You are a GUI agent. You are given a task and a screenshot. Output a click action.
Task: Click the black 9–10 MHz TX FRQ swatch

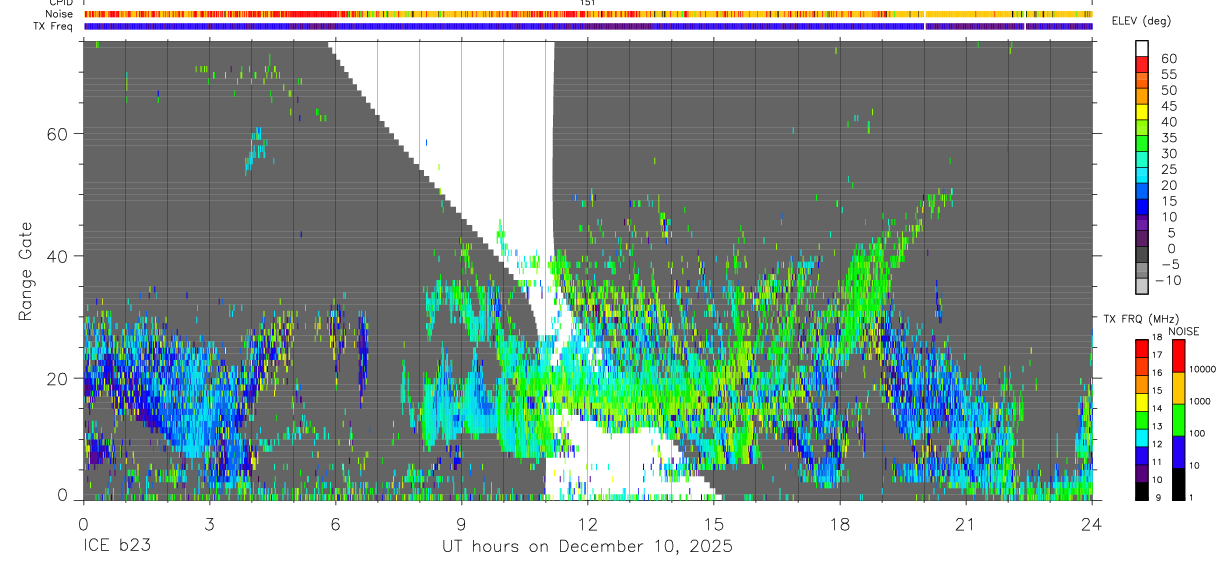pyautogui.click(x=1142, y=490)
